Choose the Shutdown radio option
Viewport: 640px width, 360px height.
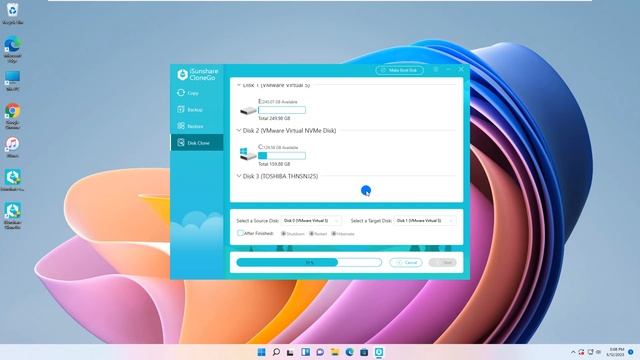point(283,234)
